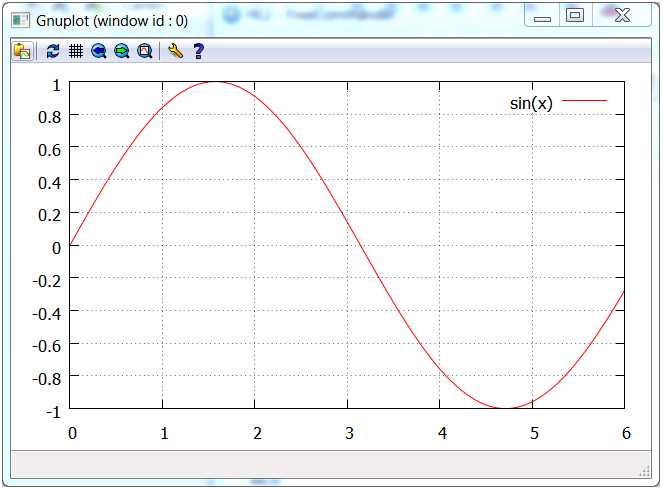Click the curve's start at the origin
This screenshot has height=490, width=663.
[71, 245]
